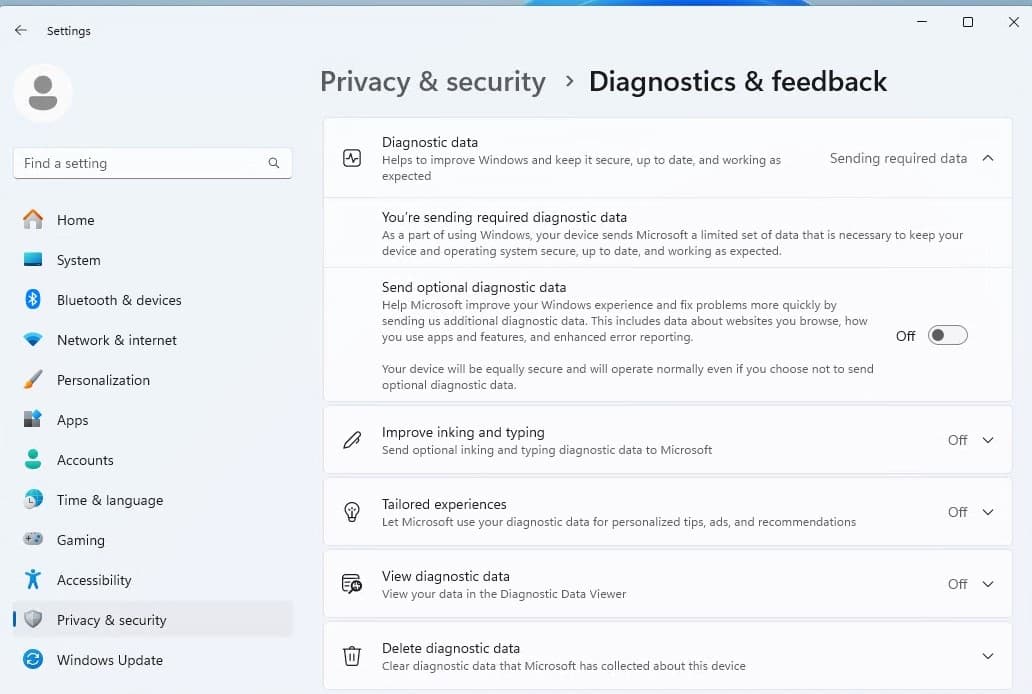This screenshot has height=694, width=1032.
Task: Open Time & language from sidebar
Action: (x=109, y=500)
